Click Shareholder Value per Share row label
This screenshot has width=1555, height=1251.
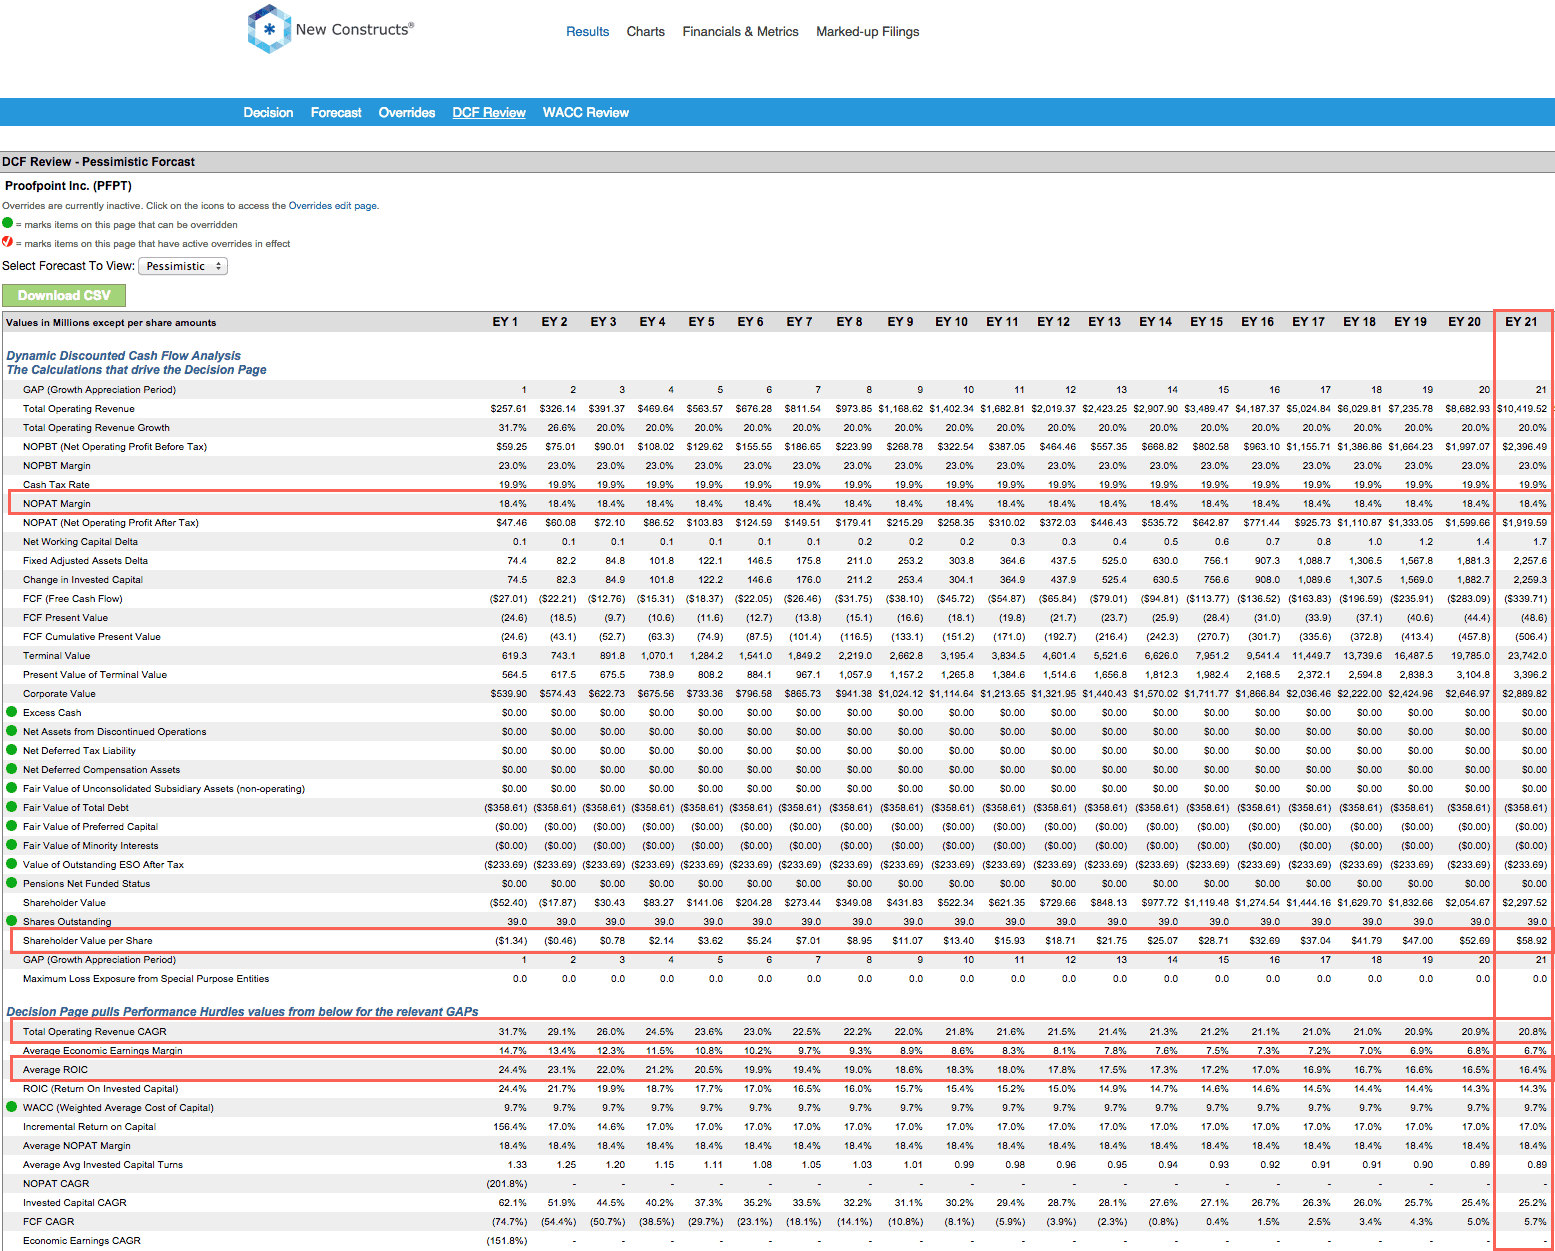click(88, 941)
